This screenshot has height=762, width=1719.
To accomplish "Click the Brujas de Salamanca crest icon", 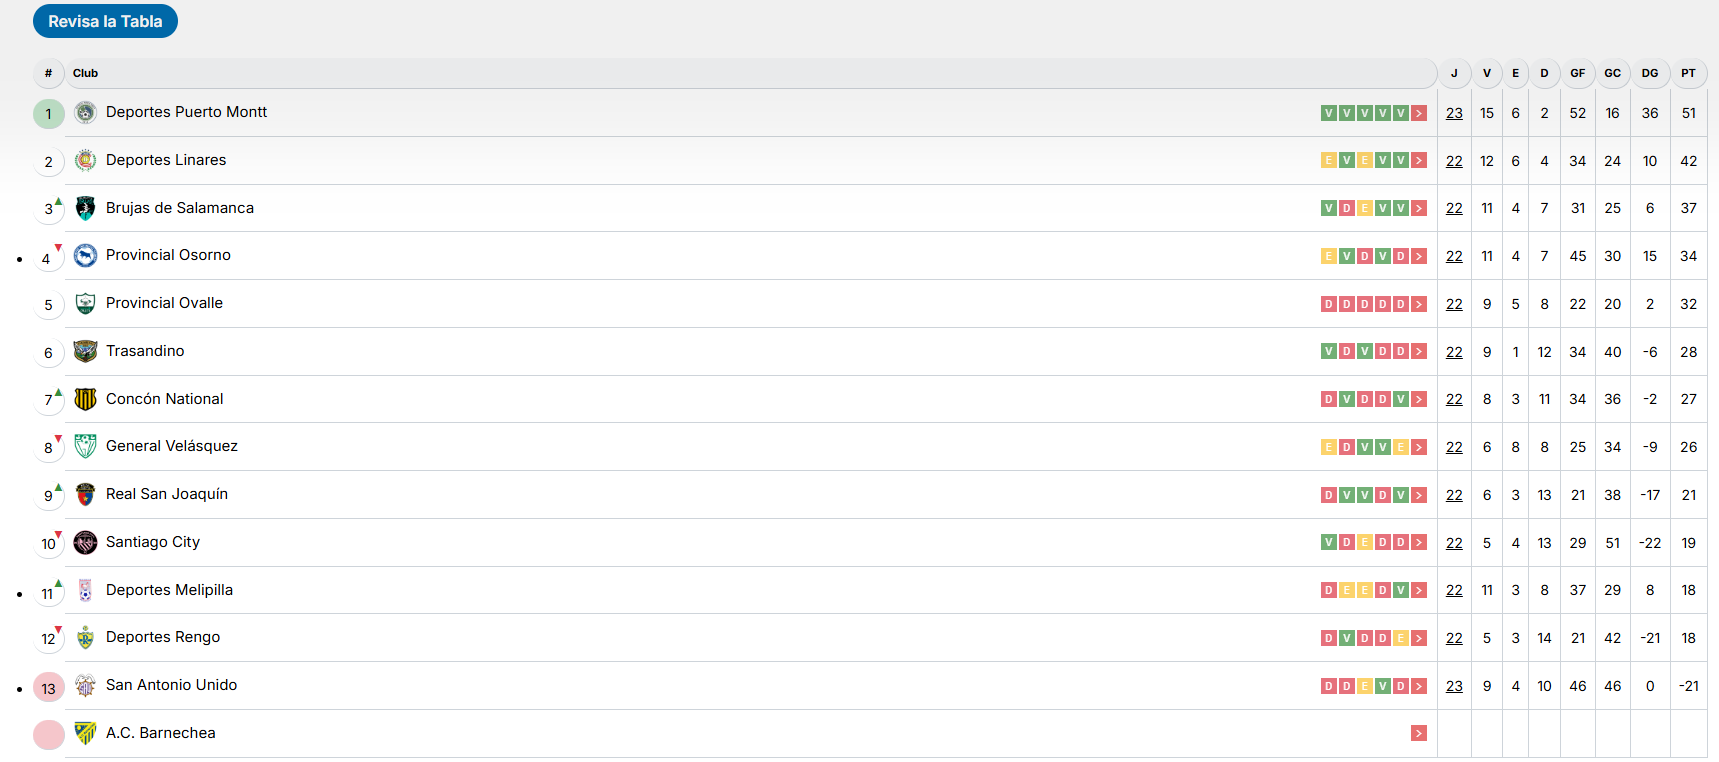I will (x=86, y=208).
